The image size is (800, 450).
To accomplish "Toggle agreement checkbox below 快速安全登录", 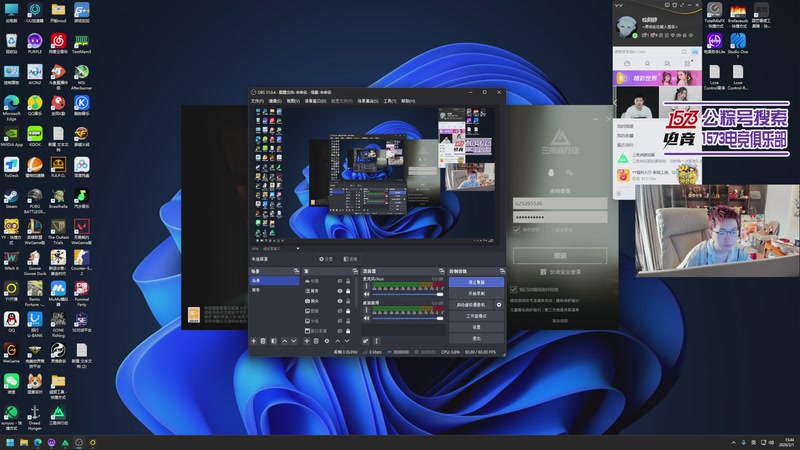I will pyautogui.click(x=514, y=289).
